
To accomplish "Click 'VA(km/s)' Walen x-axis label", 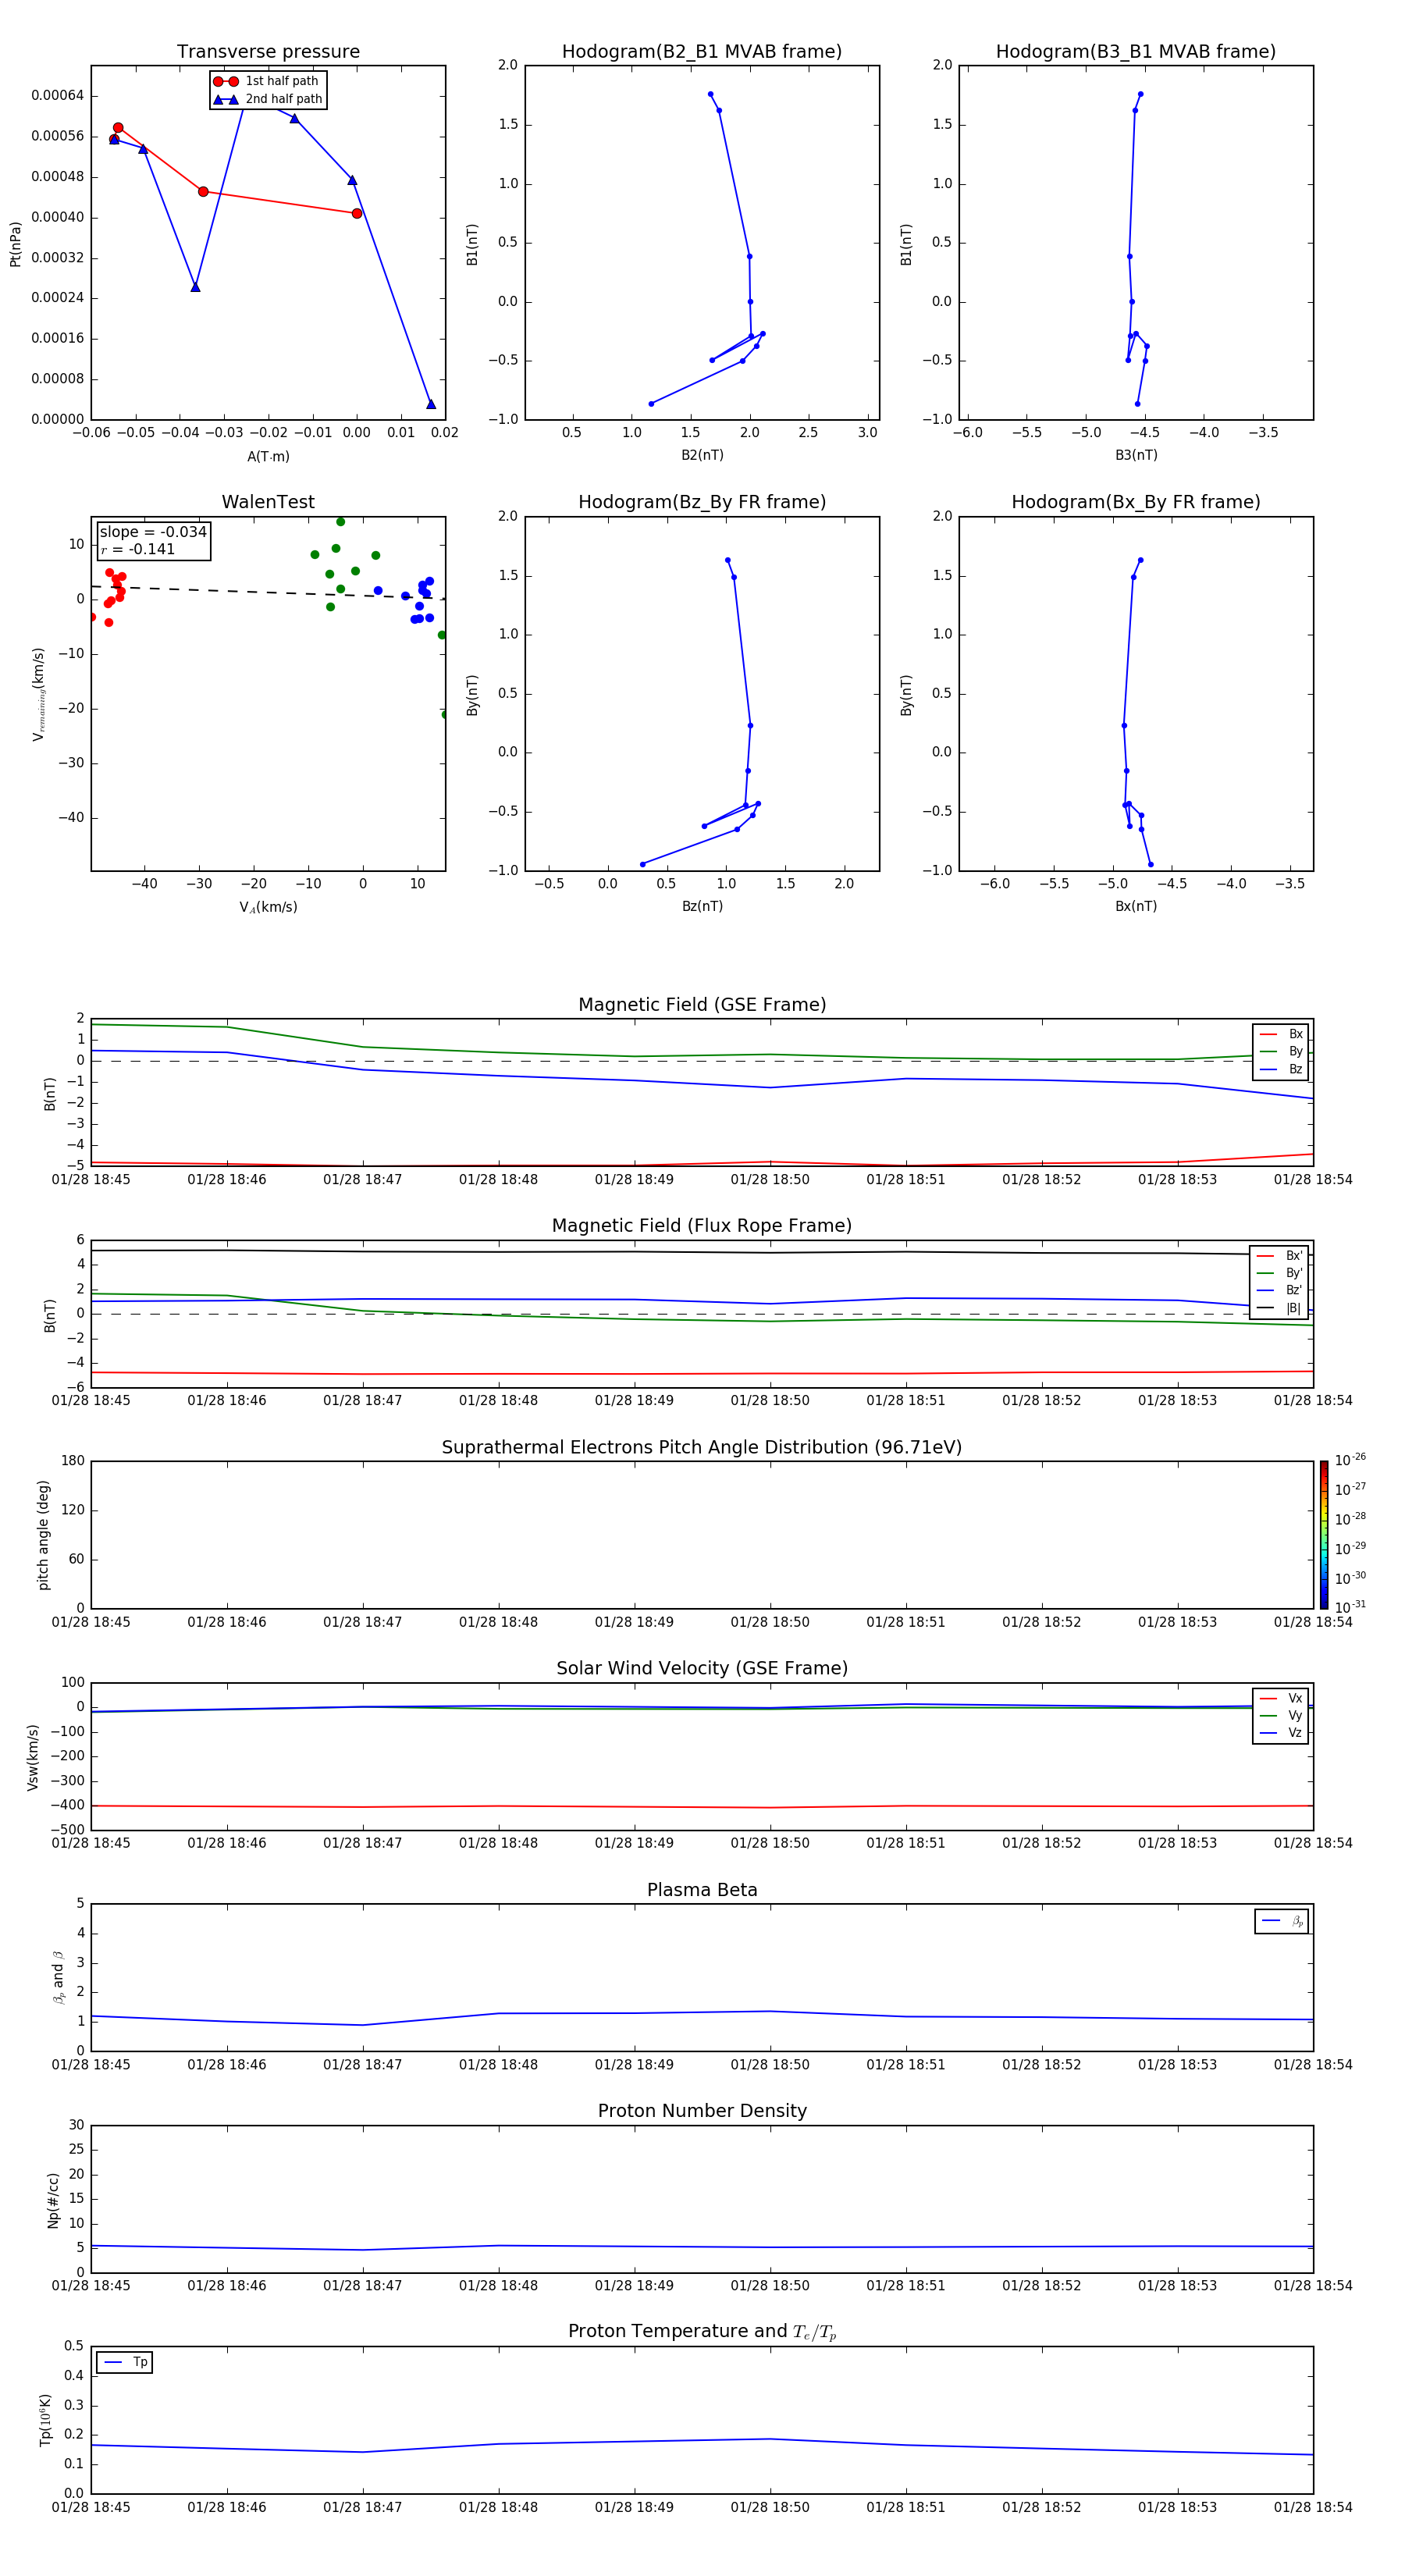I will point(268,908).
